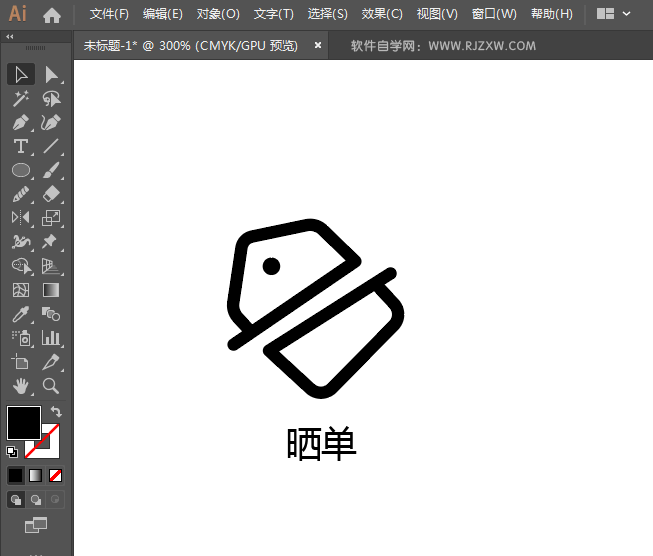This screenshot has height=556, width=653.
Task: Select the Reflect tool
Action: 21,218
